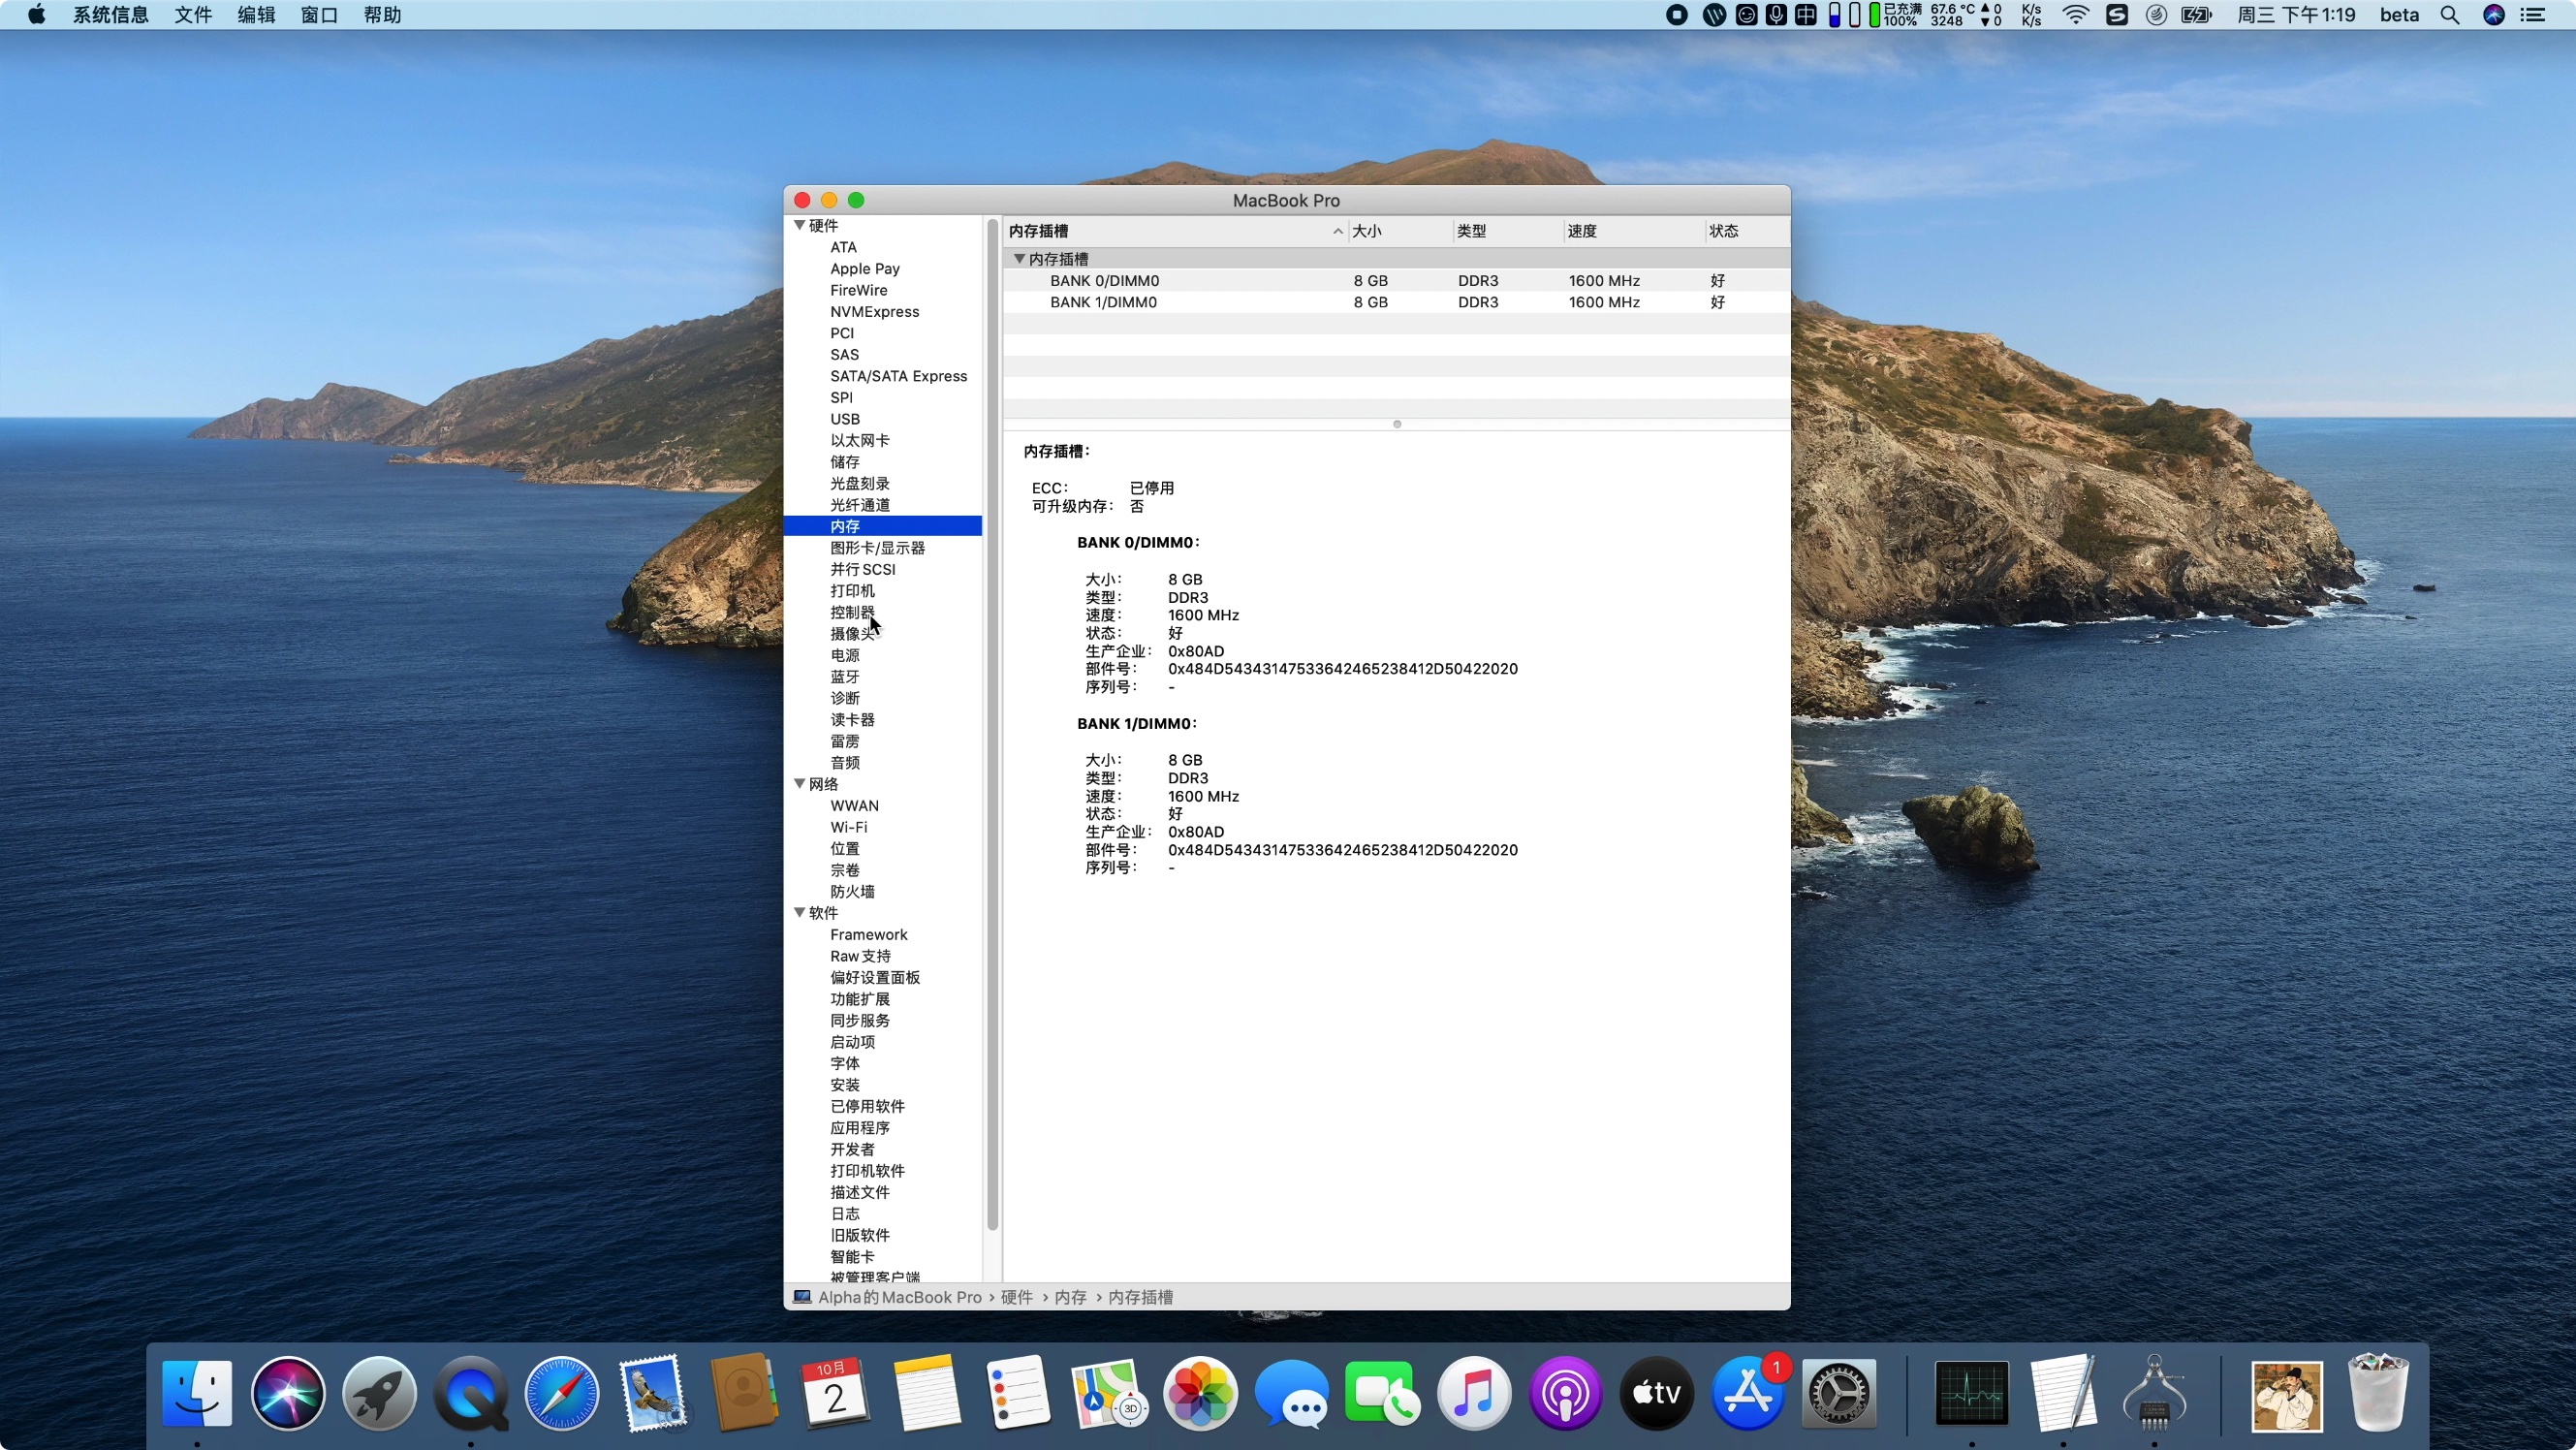The height and width of the screenshot is (1450, 2576).
Task: Sort by 状态 column header
Action: 1747,231
